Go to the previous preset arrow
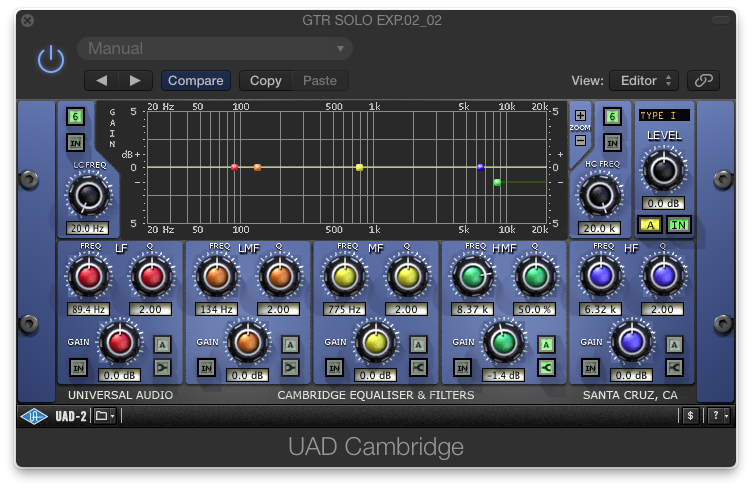Image resolution: width=752 pixels, height=489 pixels. pyautogui.click(x=102, y=81)
